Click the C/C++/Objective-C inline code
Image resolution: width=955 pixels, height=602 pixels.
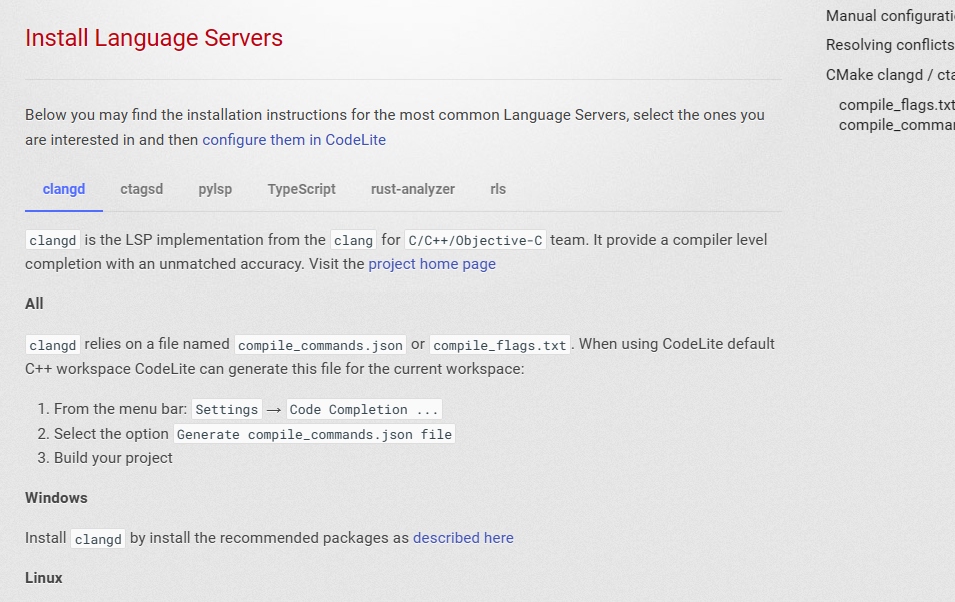(475, 240)
